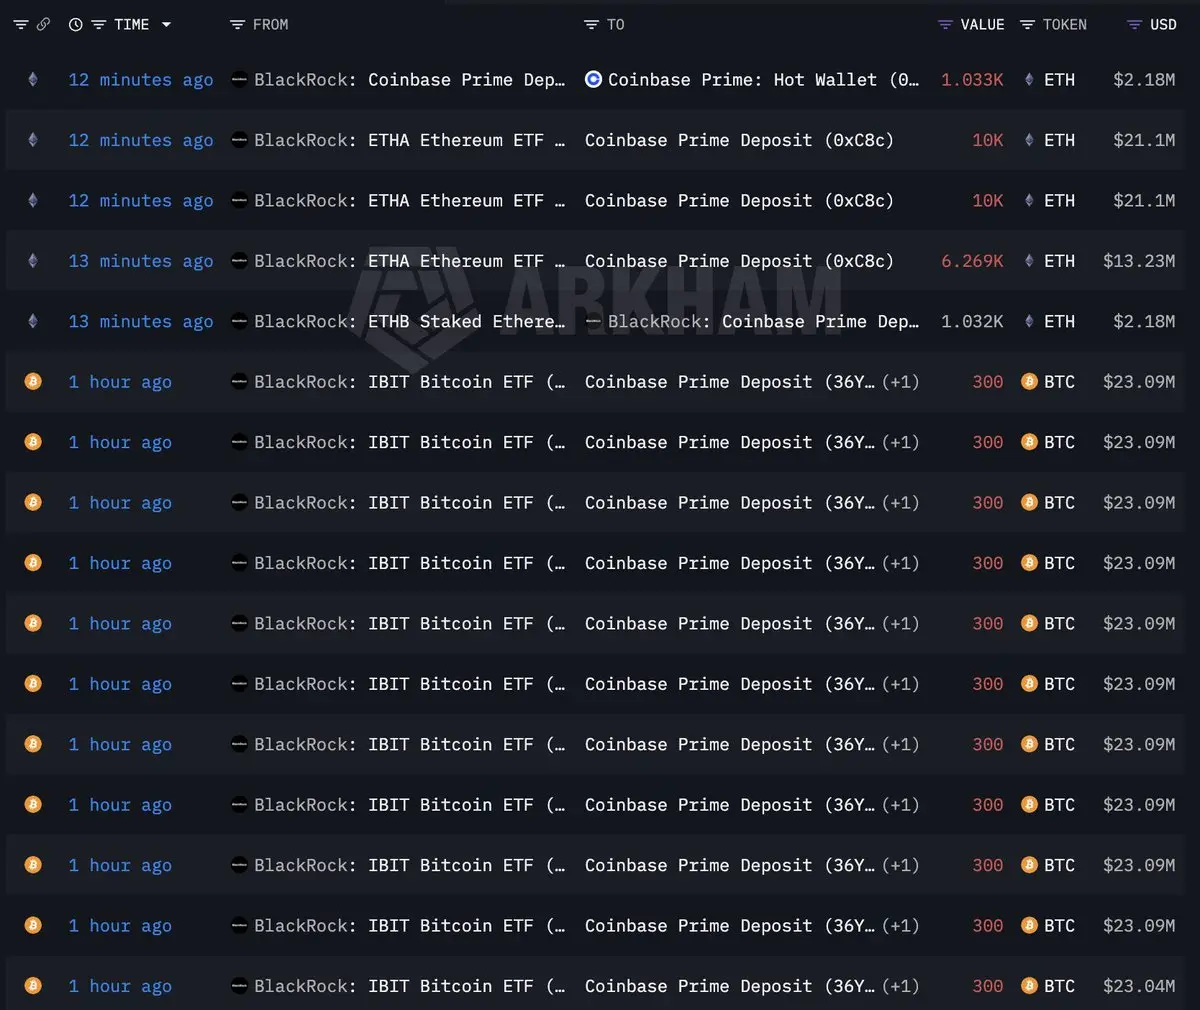This screenshot has width=1200, height=1010.
Task: Open 'Coinbase Prime: Hot Wallet' recipient
Action: [763, 80]
